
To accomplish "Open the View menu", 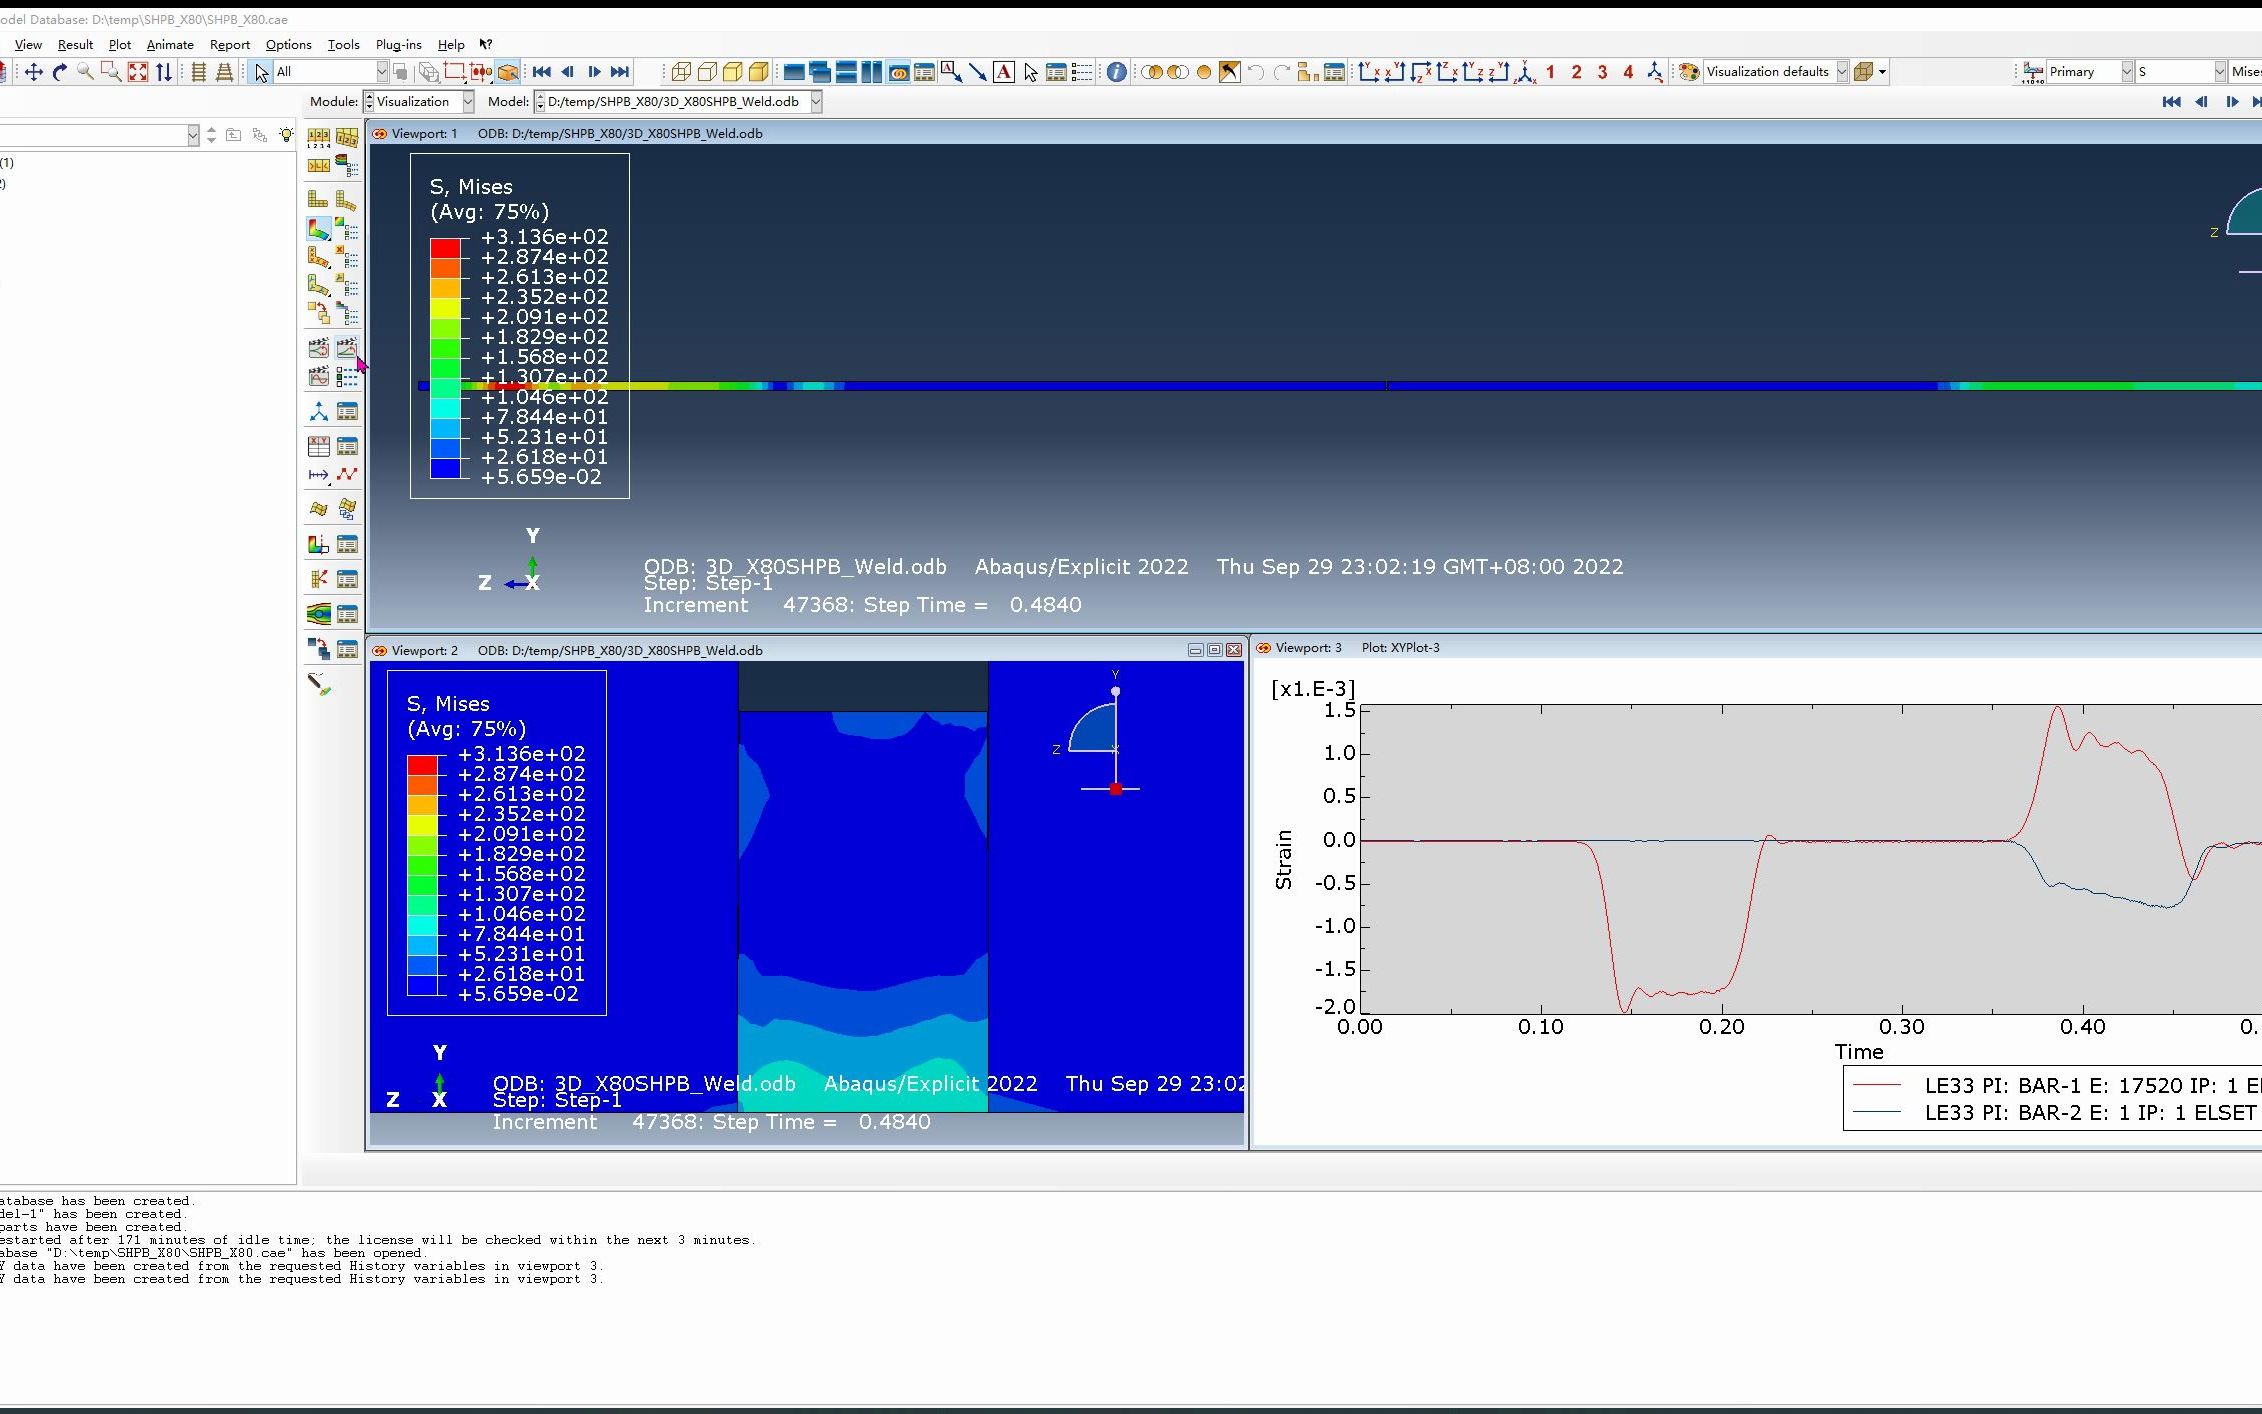I will [28, 44].
